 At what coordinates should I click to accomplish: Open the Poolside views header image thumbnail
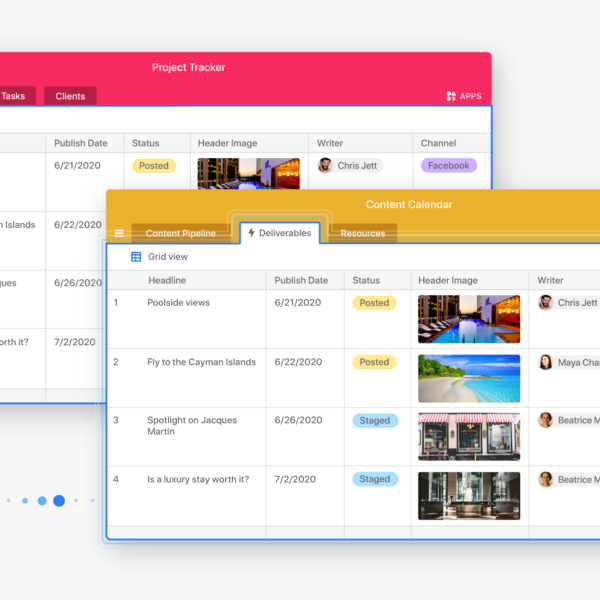[x=469, y=319]
